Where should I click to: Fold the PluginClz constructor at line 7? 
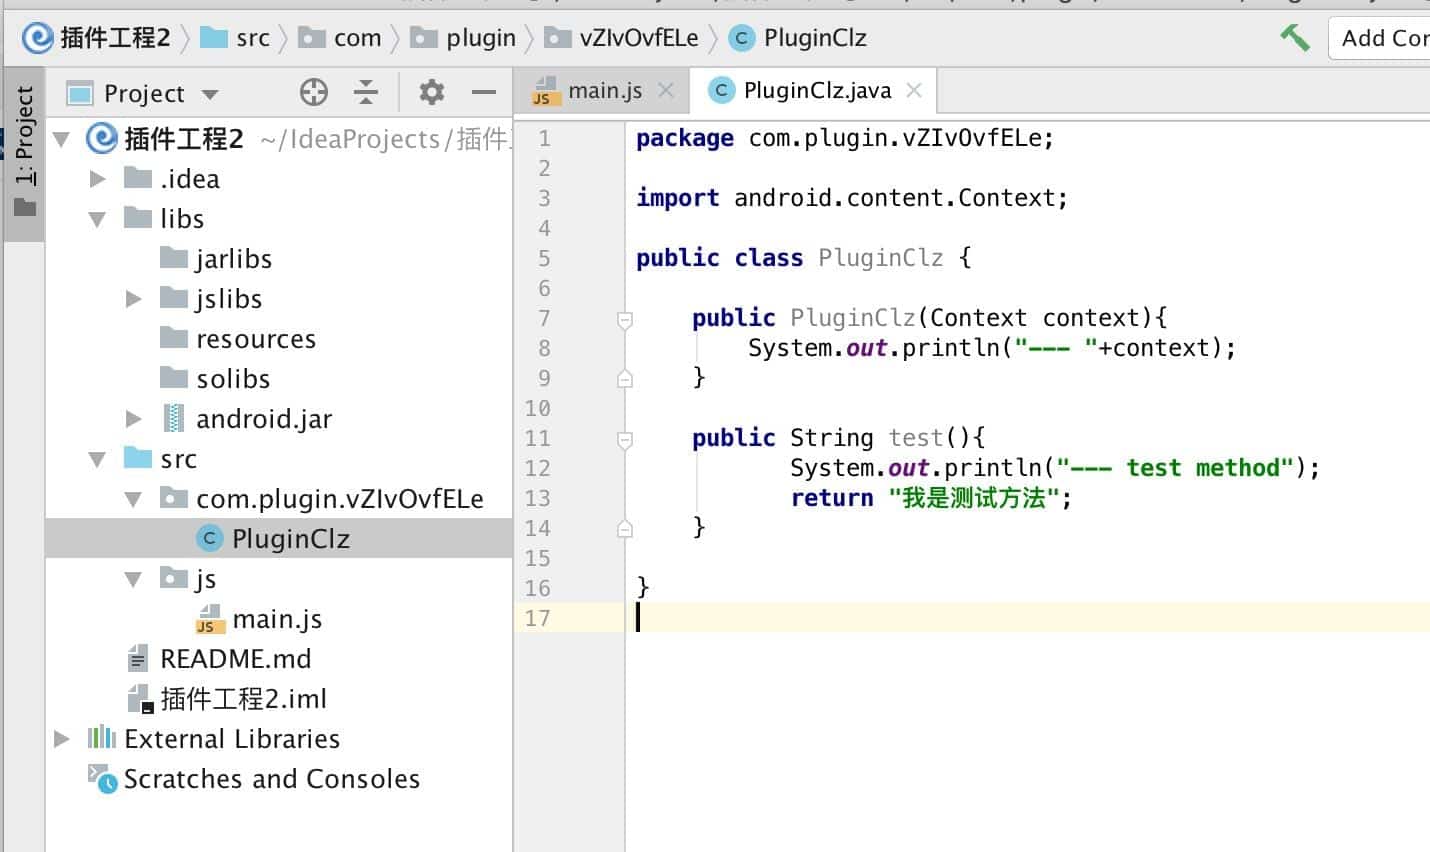tap(625, 320)
